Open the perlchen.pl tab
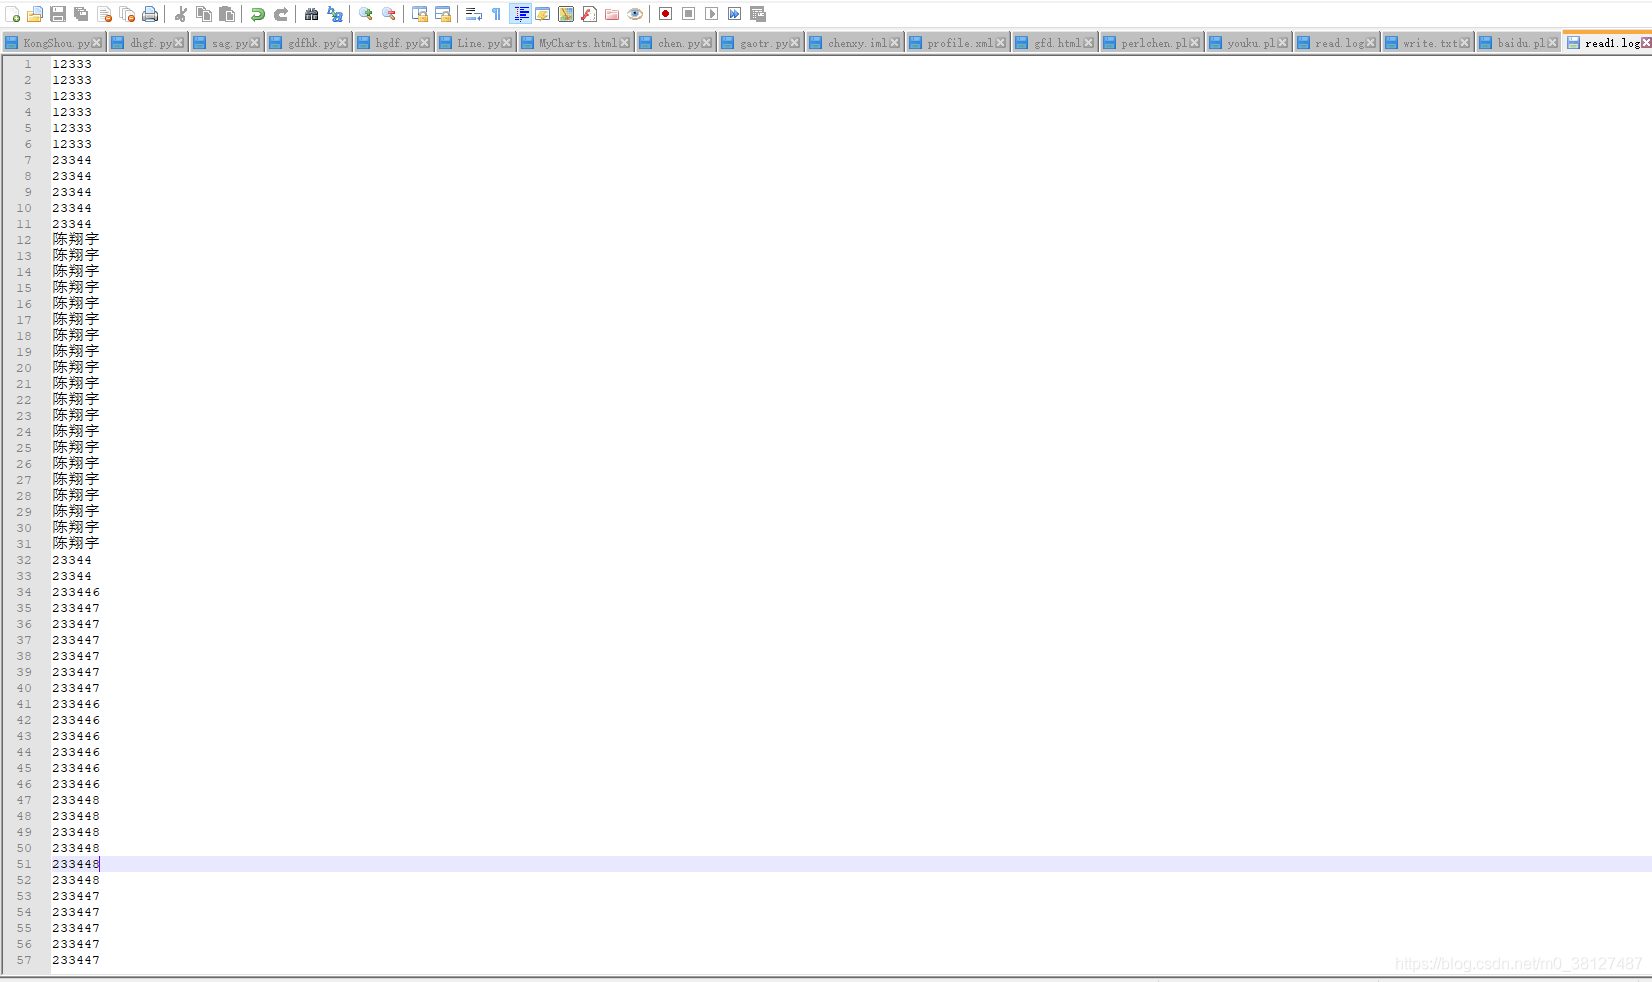 [1152, 43]
